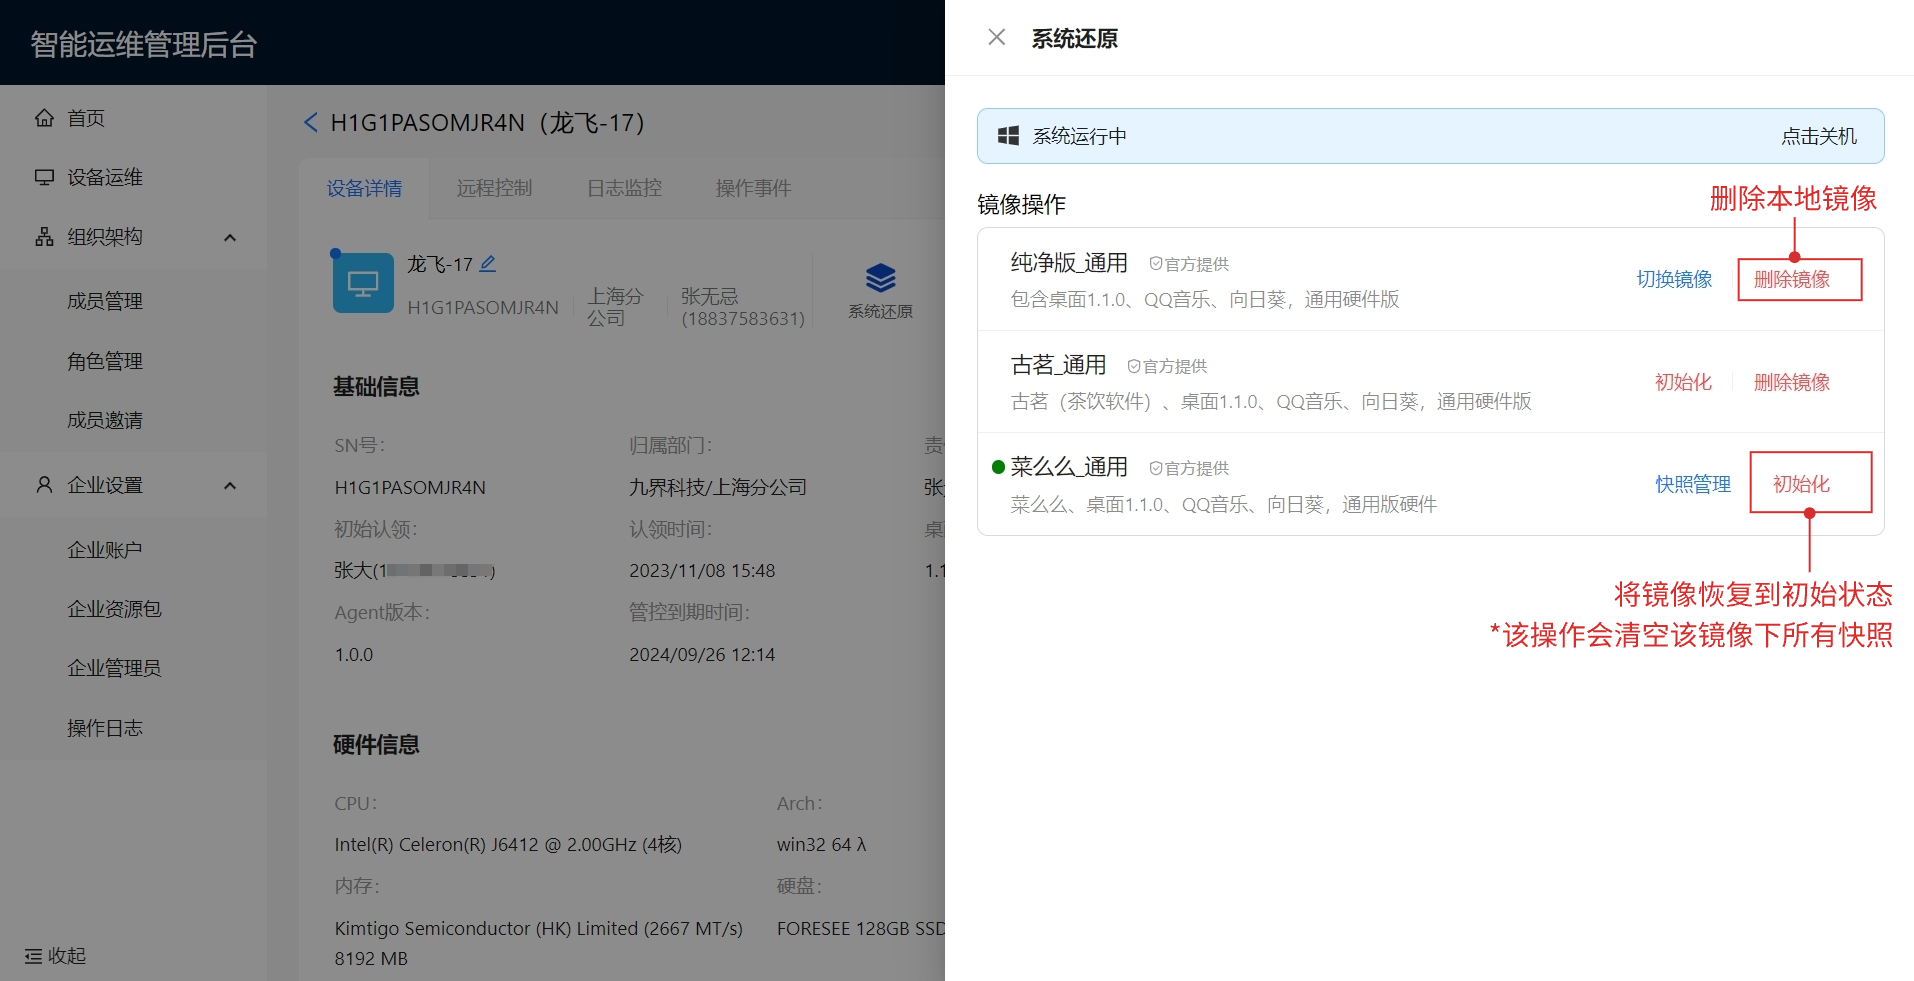The height and width of the screenshot is (981, 1914).
Task: Click the org-chart icon beside 组织架构
Action: (x=44, y=237)
